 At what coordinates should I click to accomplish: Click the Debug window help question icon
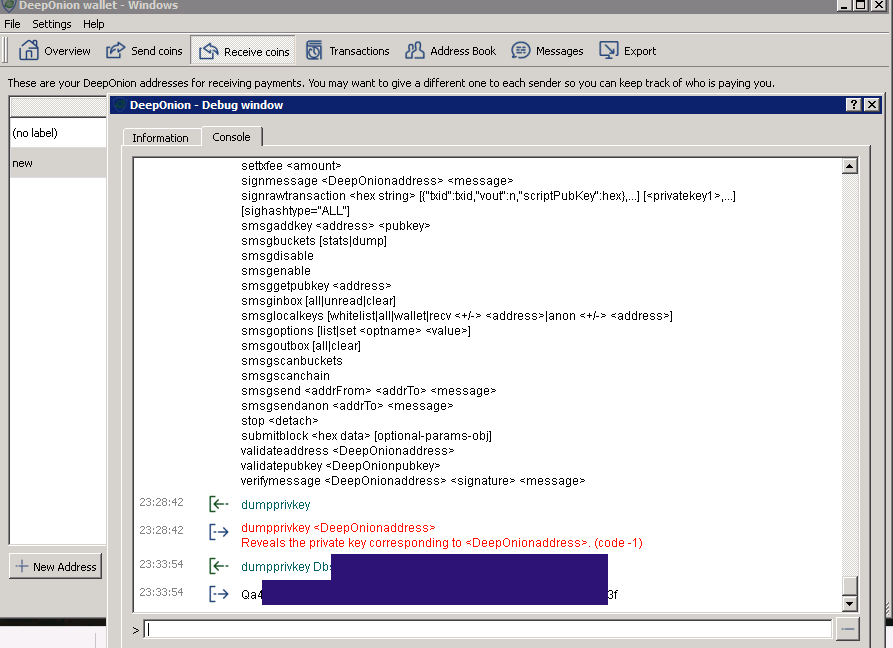click(853, 105)
